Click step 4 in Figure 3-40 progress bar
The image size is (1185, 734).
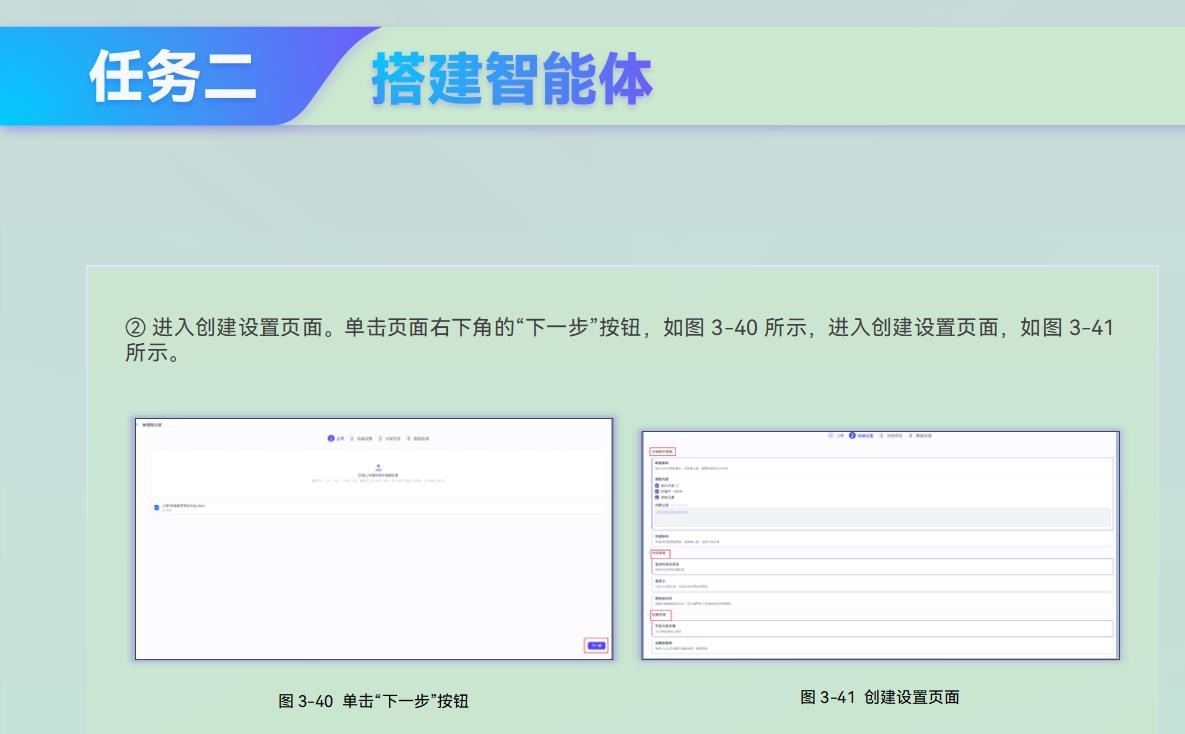(x=418, y=438)
